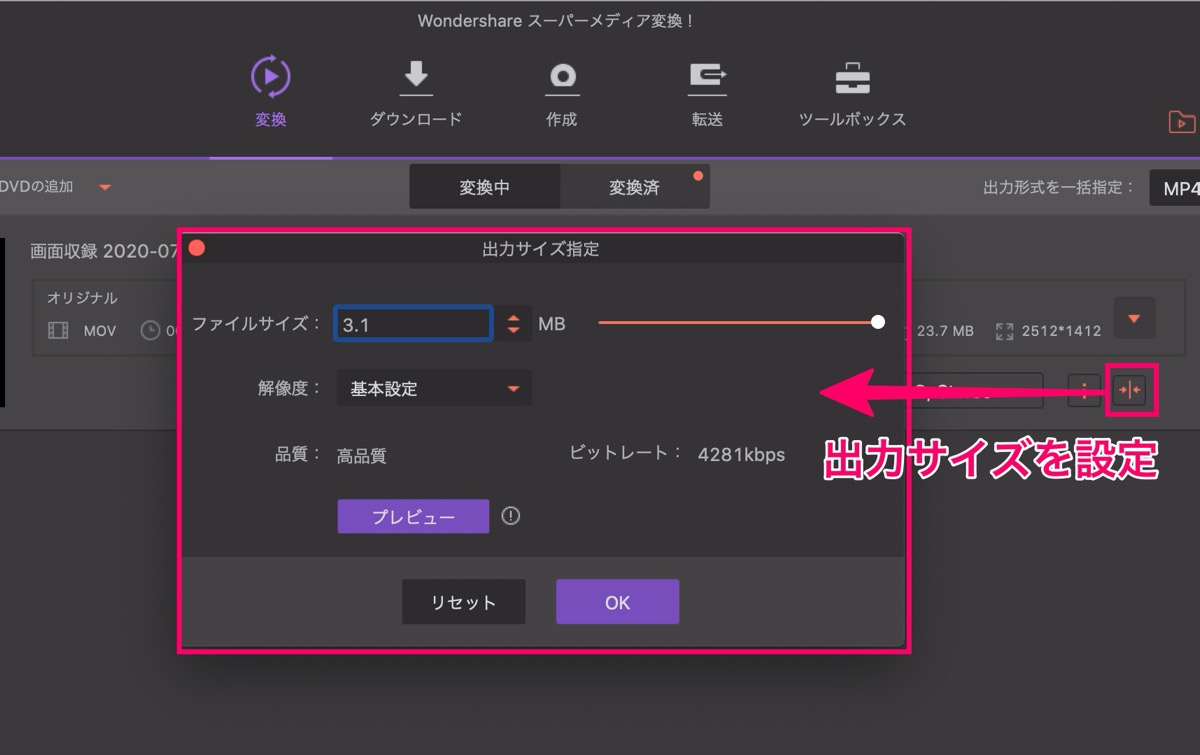Click the 2512*1412 resolution text

click(x=1061, y=331)
